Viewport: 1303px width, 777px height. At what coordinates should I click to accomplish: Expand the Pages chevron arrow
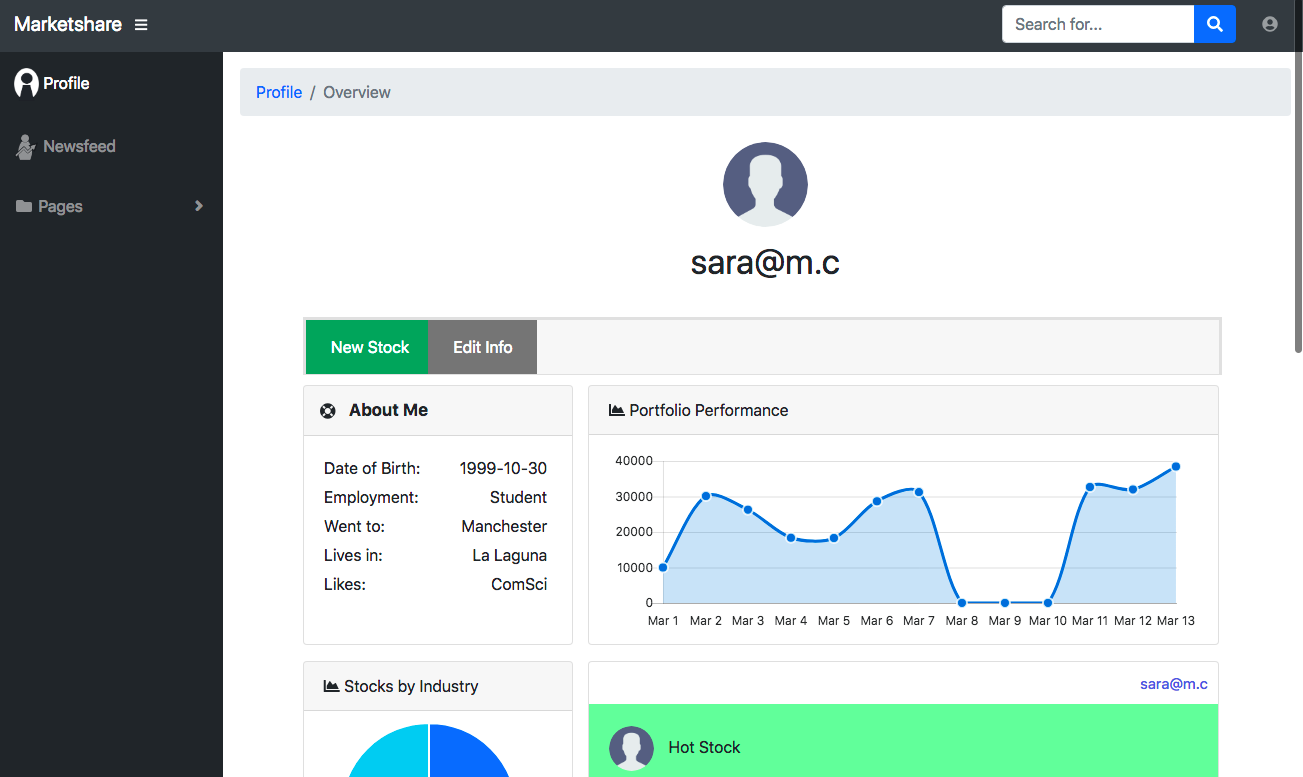pyautogui.click(x=199, y=206)
